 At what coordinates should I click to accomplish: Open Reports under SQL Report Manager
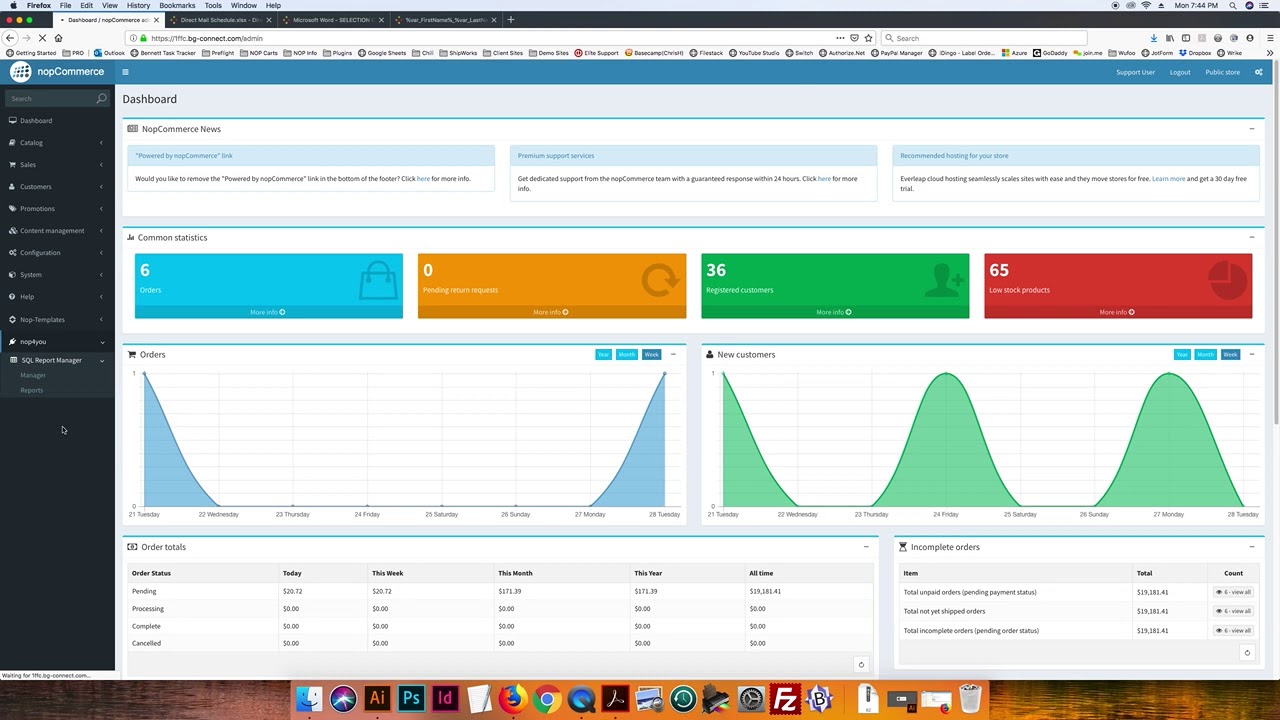tap(32, 390)
